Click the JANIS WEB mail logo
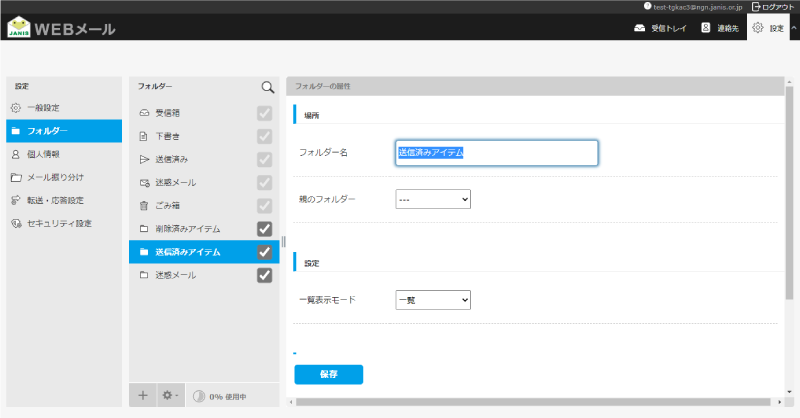 pos(61,27)
